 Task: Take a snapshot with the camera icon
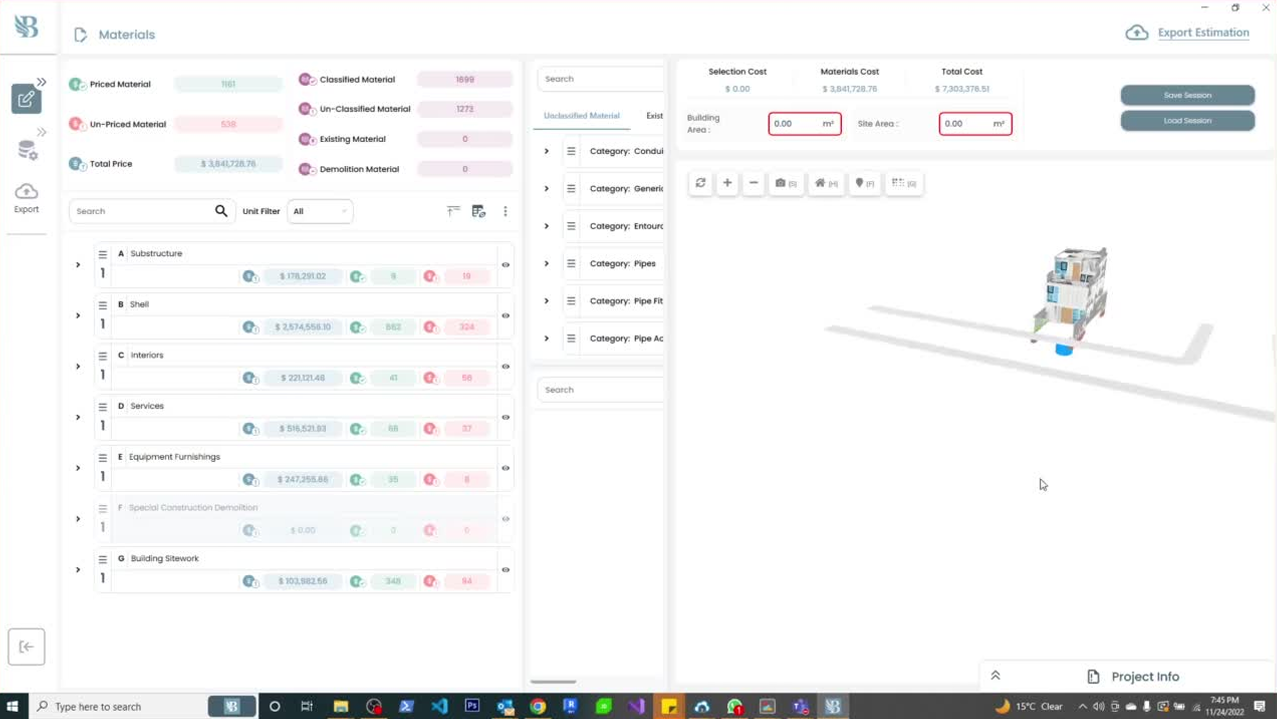pyautogui.click(x=786, y=183)
